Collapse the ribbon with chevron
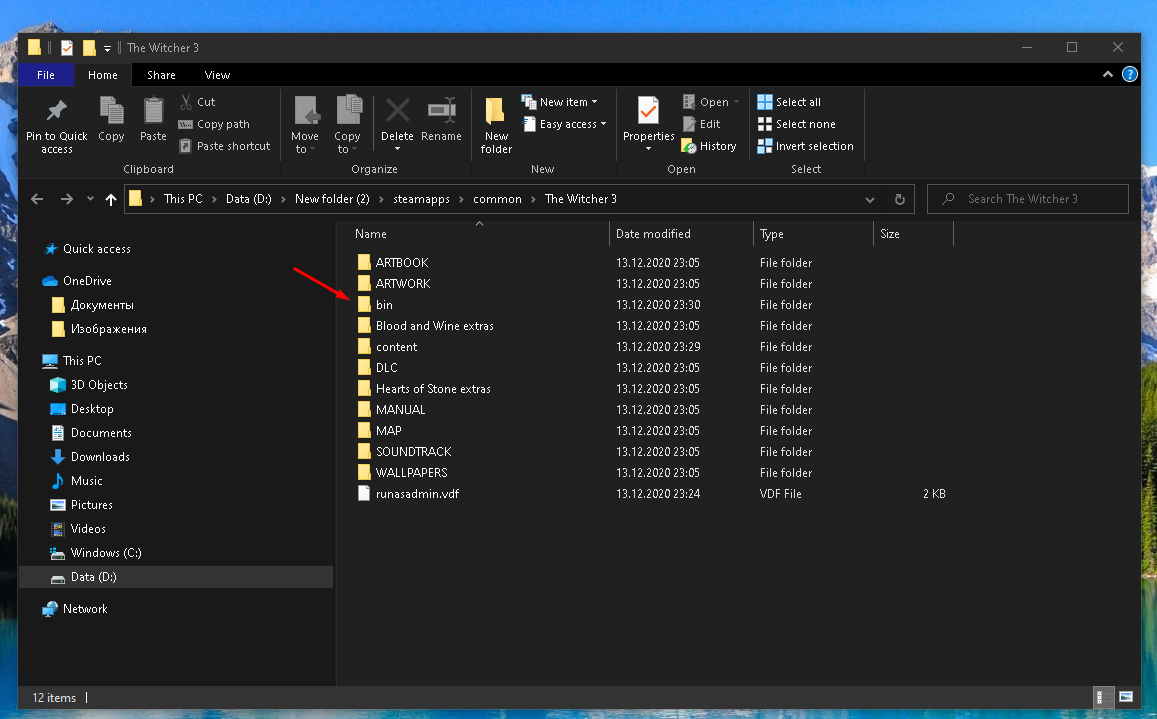This screenshot has height=719, width=1157. coord(1108,75)
